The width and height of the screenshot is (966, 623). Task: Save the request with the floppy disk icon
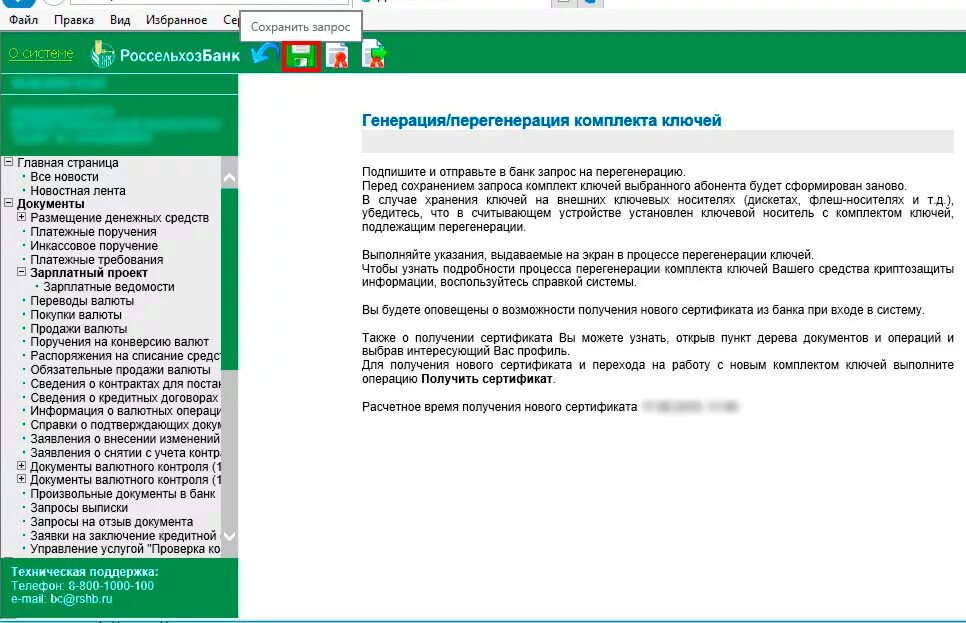(301, 56)
